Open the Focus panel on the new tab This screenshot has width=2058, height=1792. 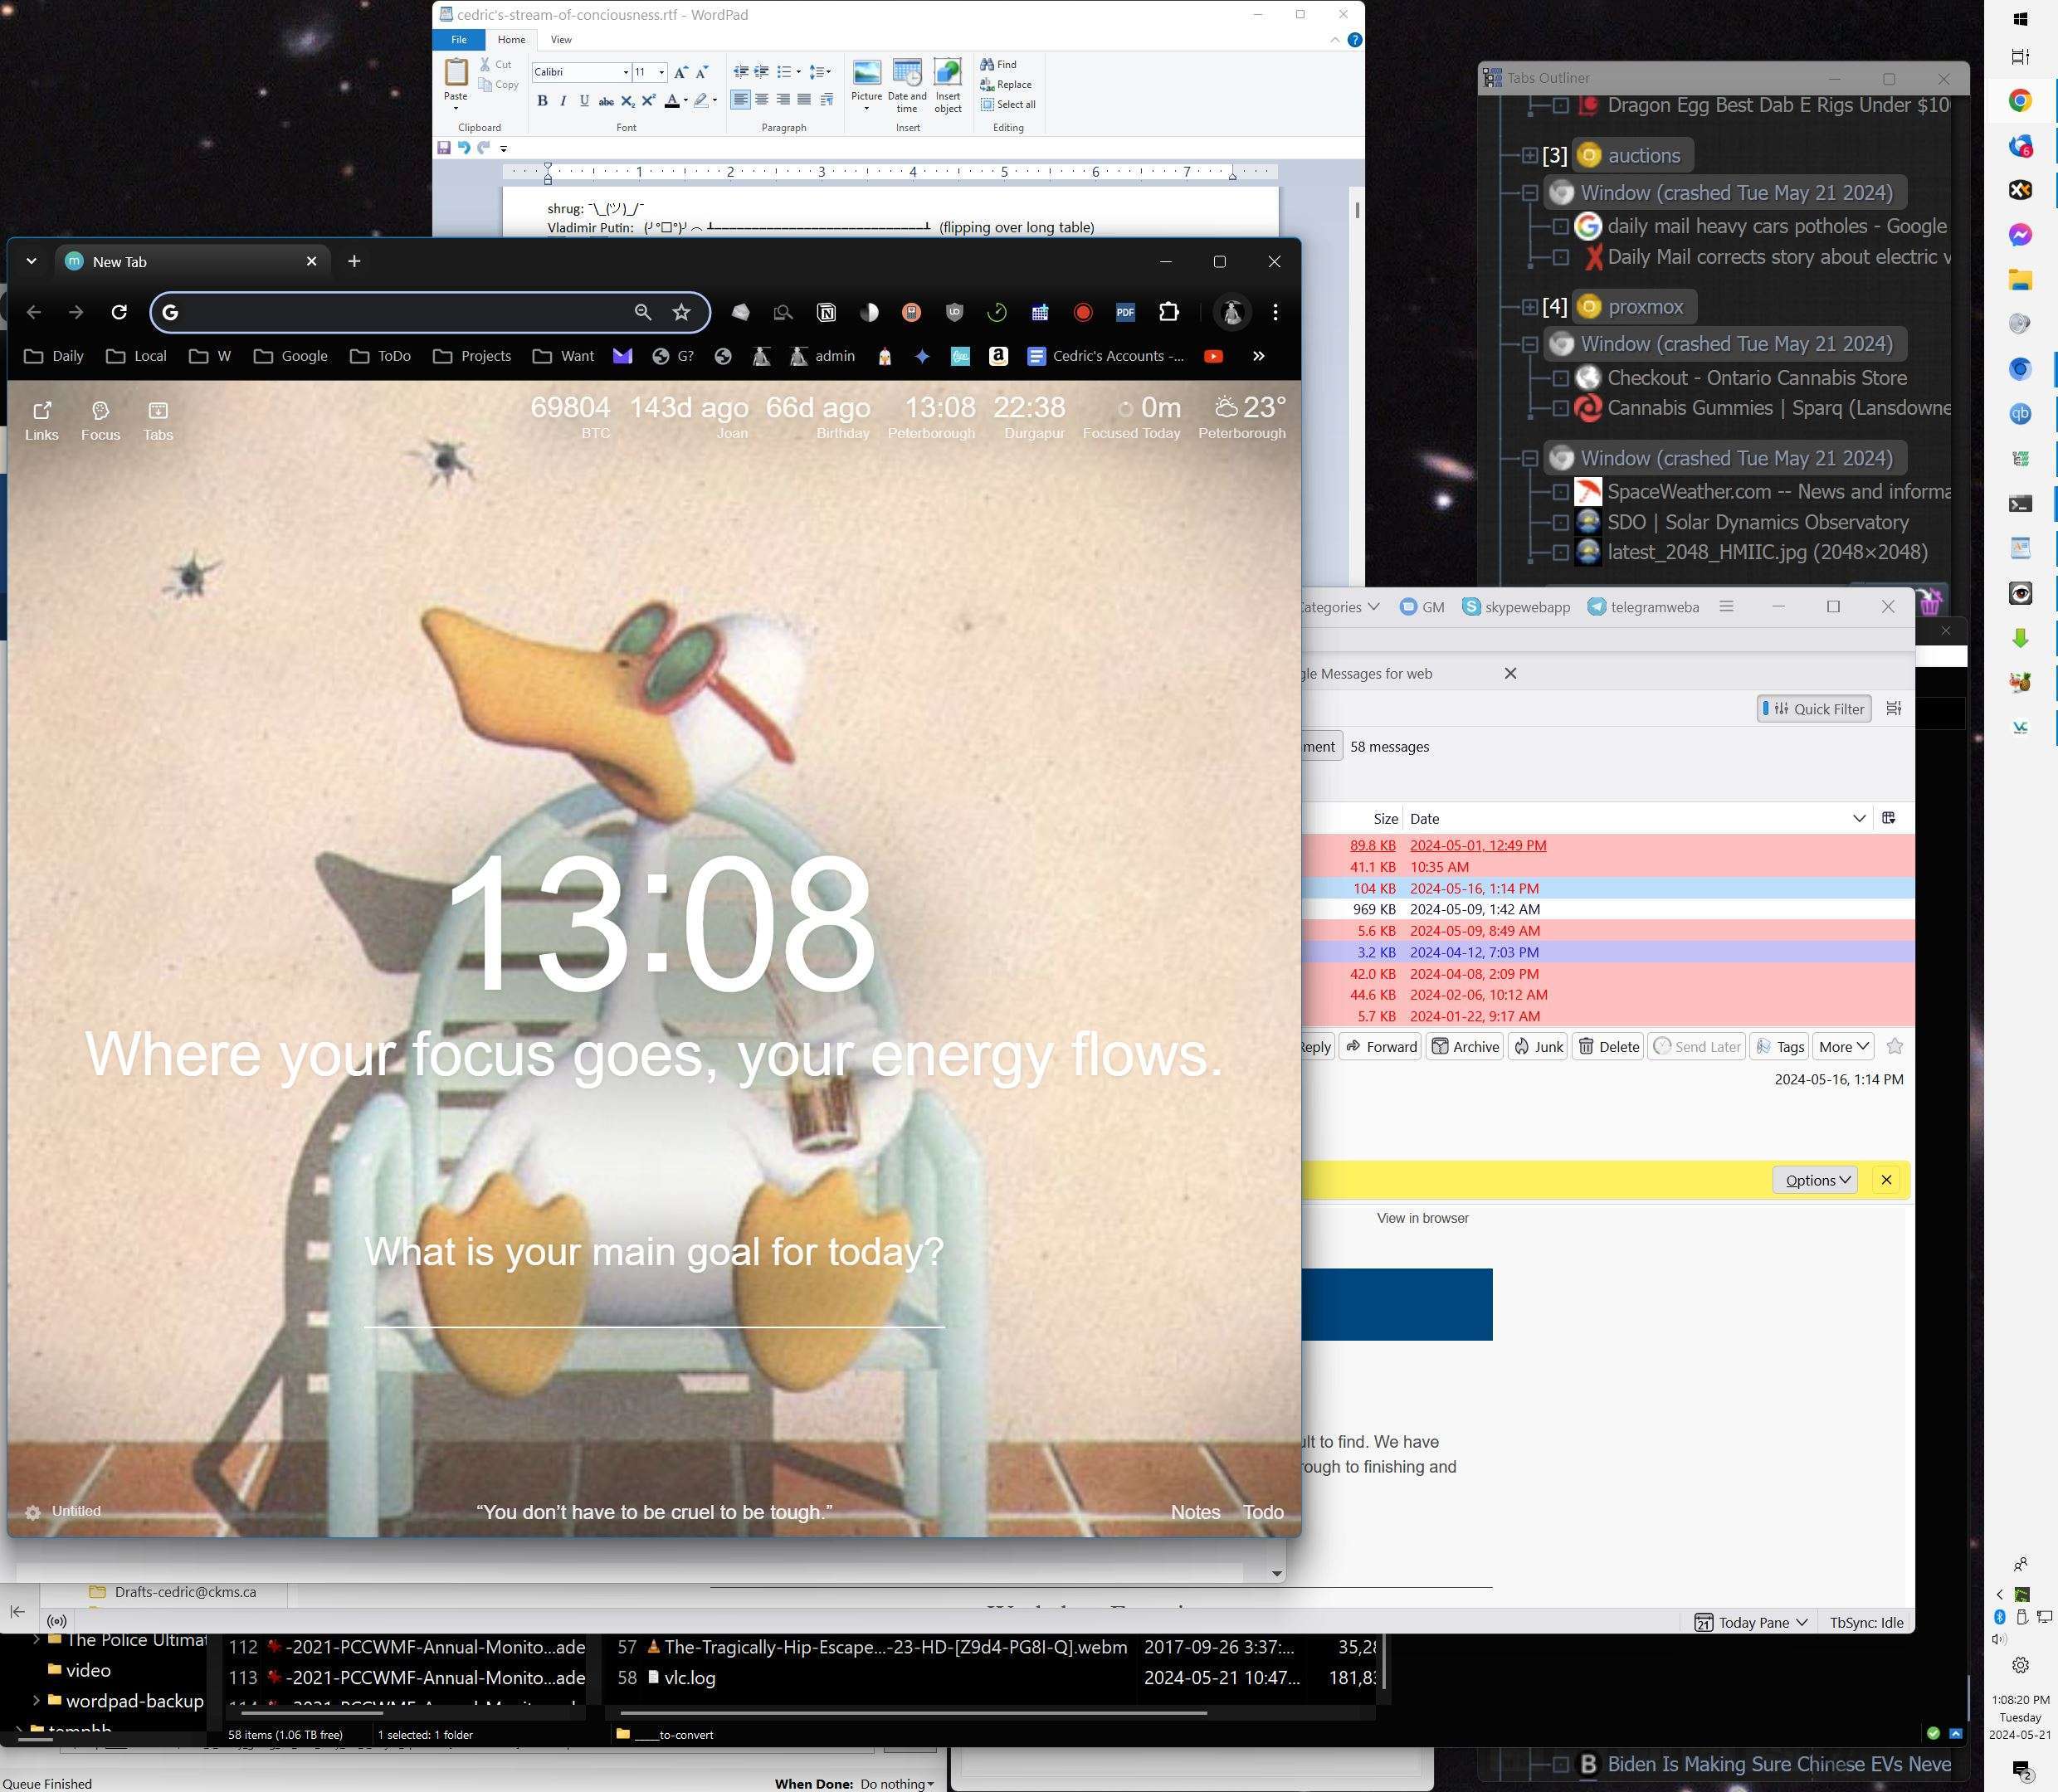pos(100,421)
